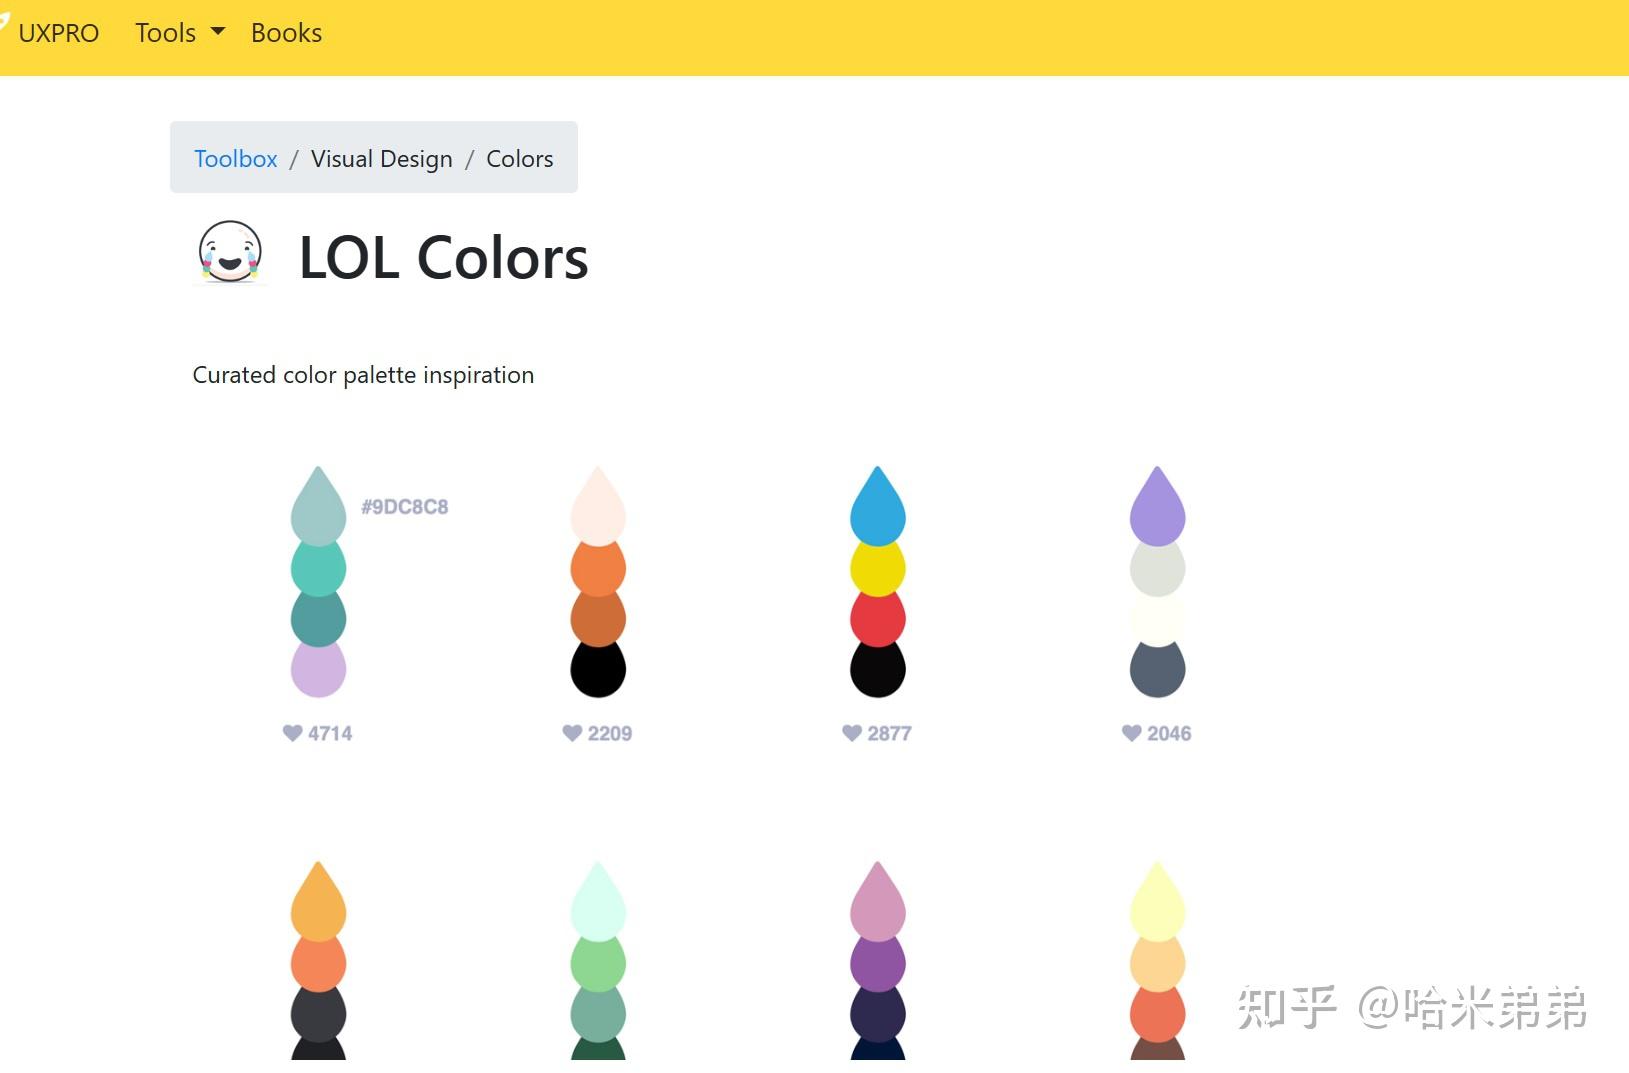Click the 2209 like count
The height and width of the screenshot is (1073, 1629).
(x=610, y=733)
